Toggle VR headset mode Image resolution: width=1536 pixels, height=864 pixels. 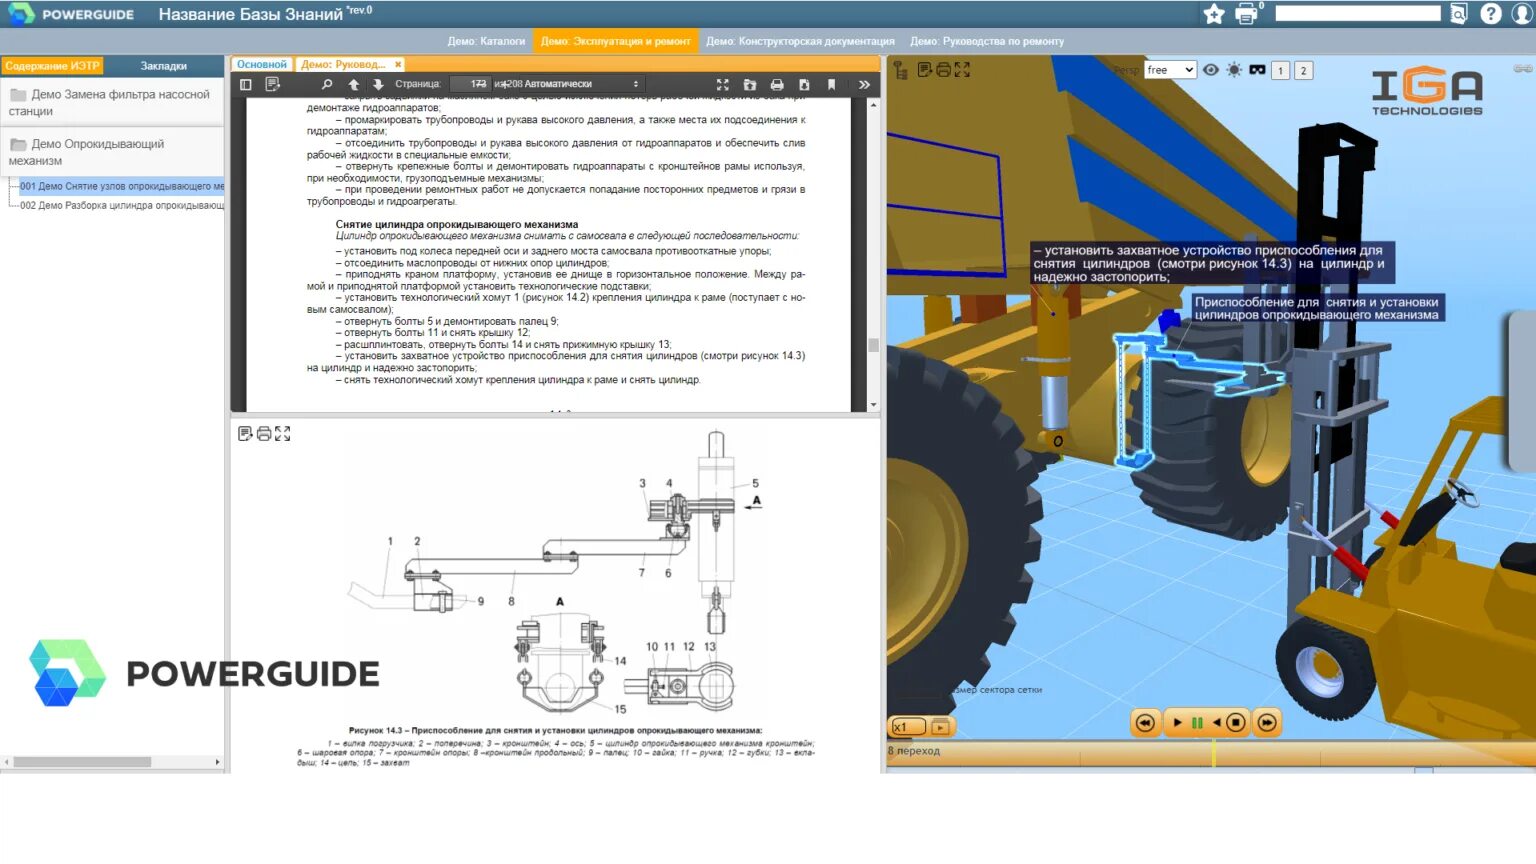pyautogui.click(x=1257, y=70)
